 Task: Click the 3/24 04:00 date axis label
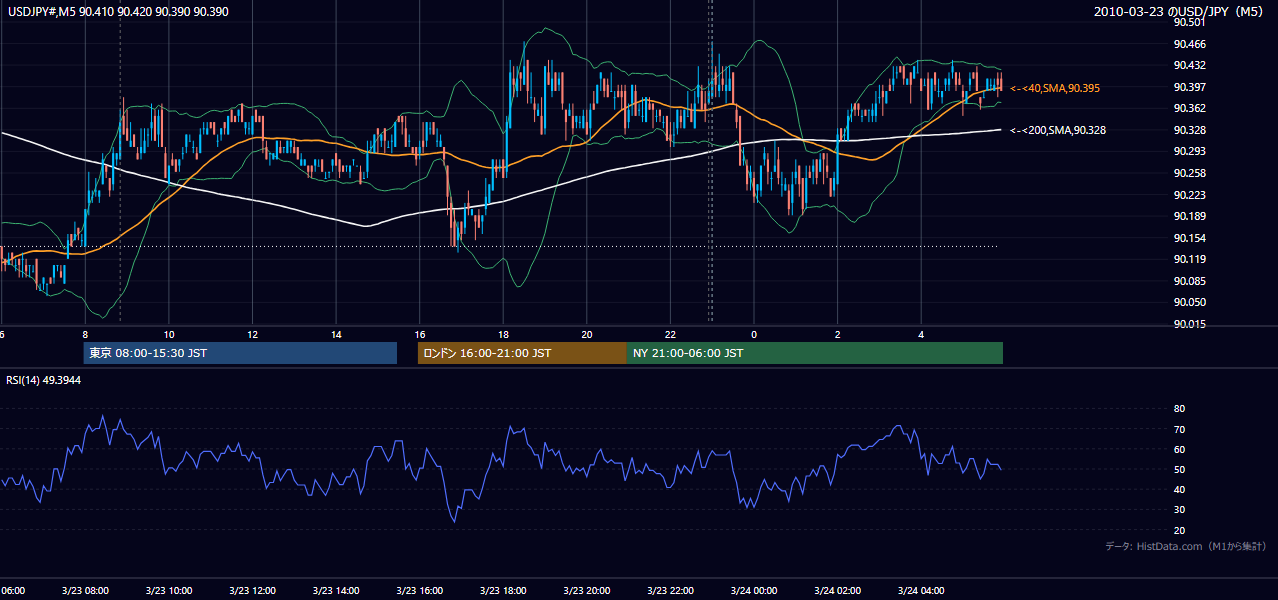click(921, 591)
